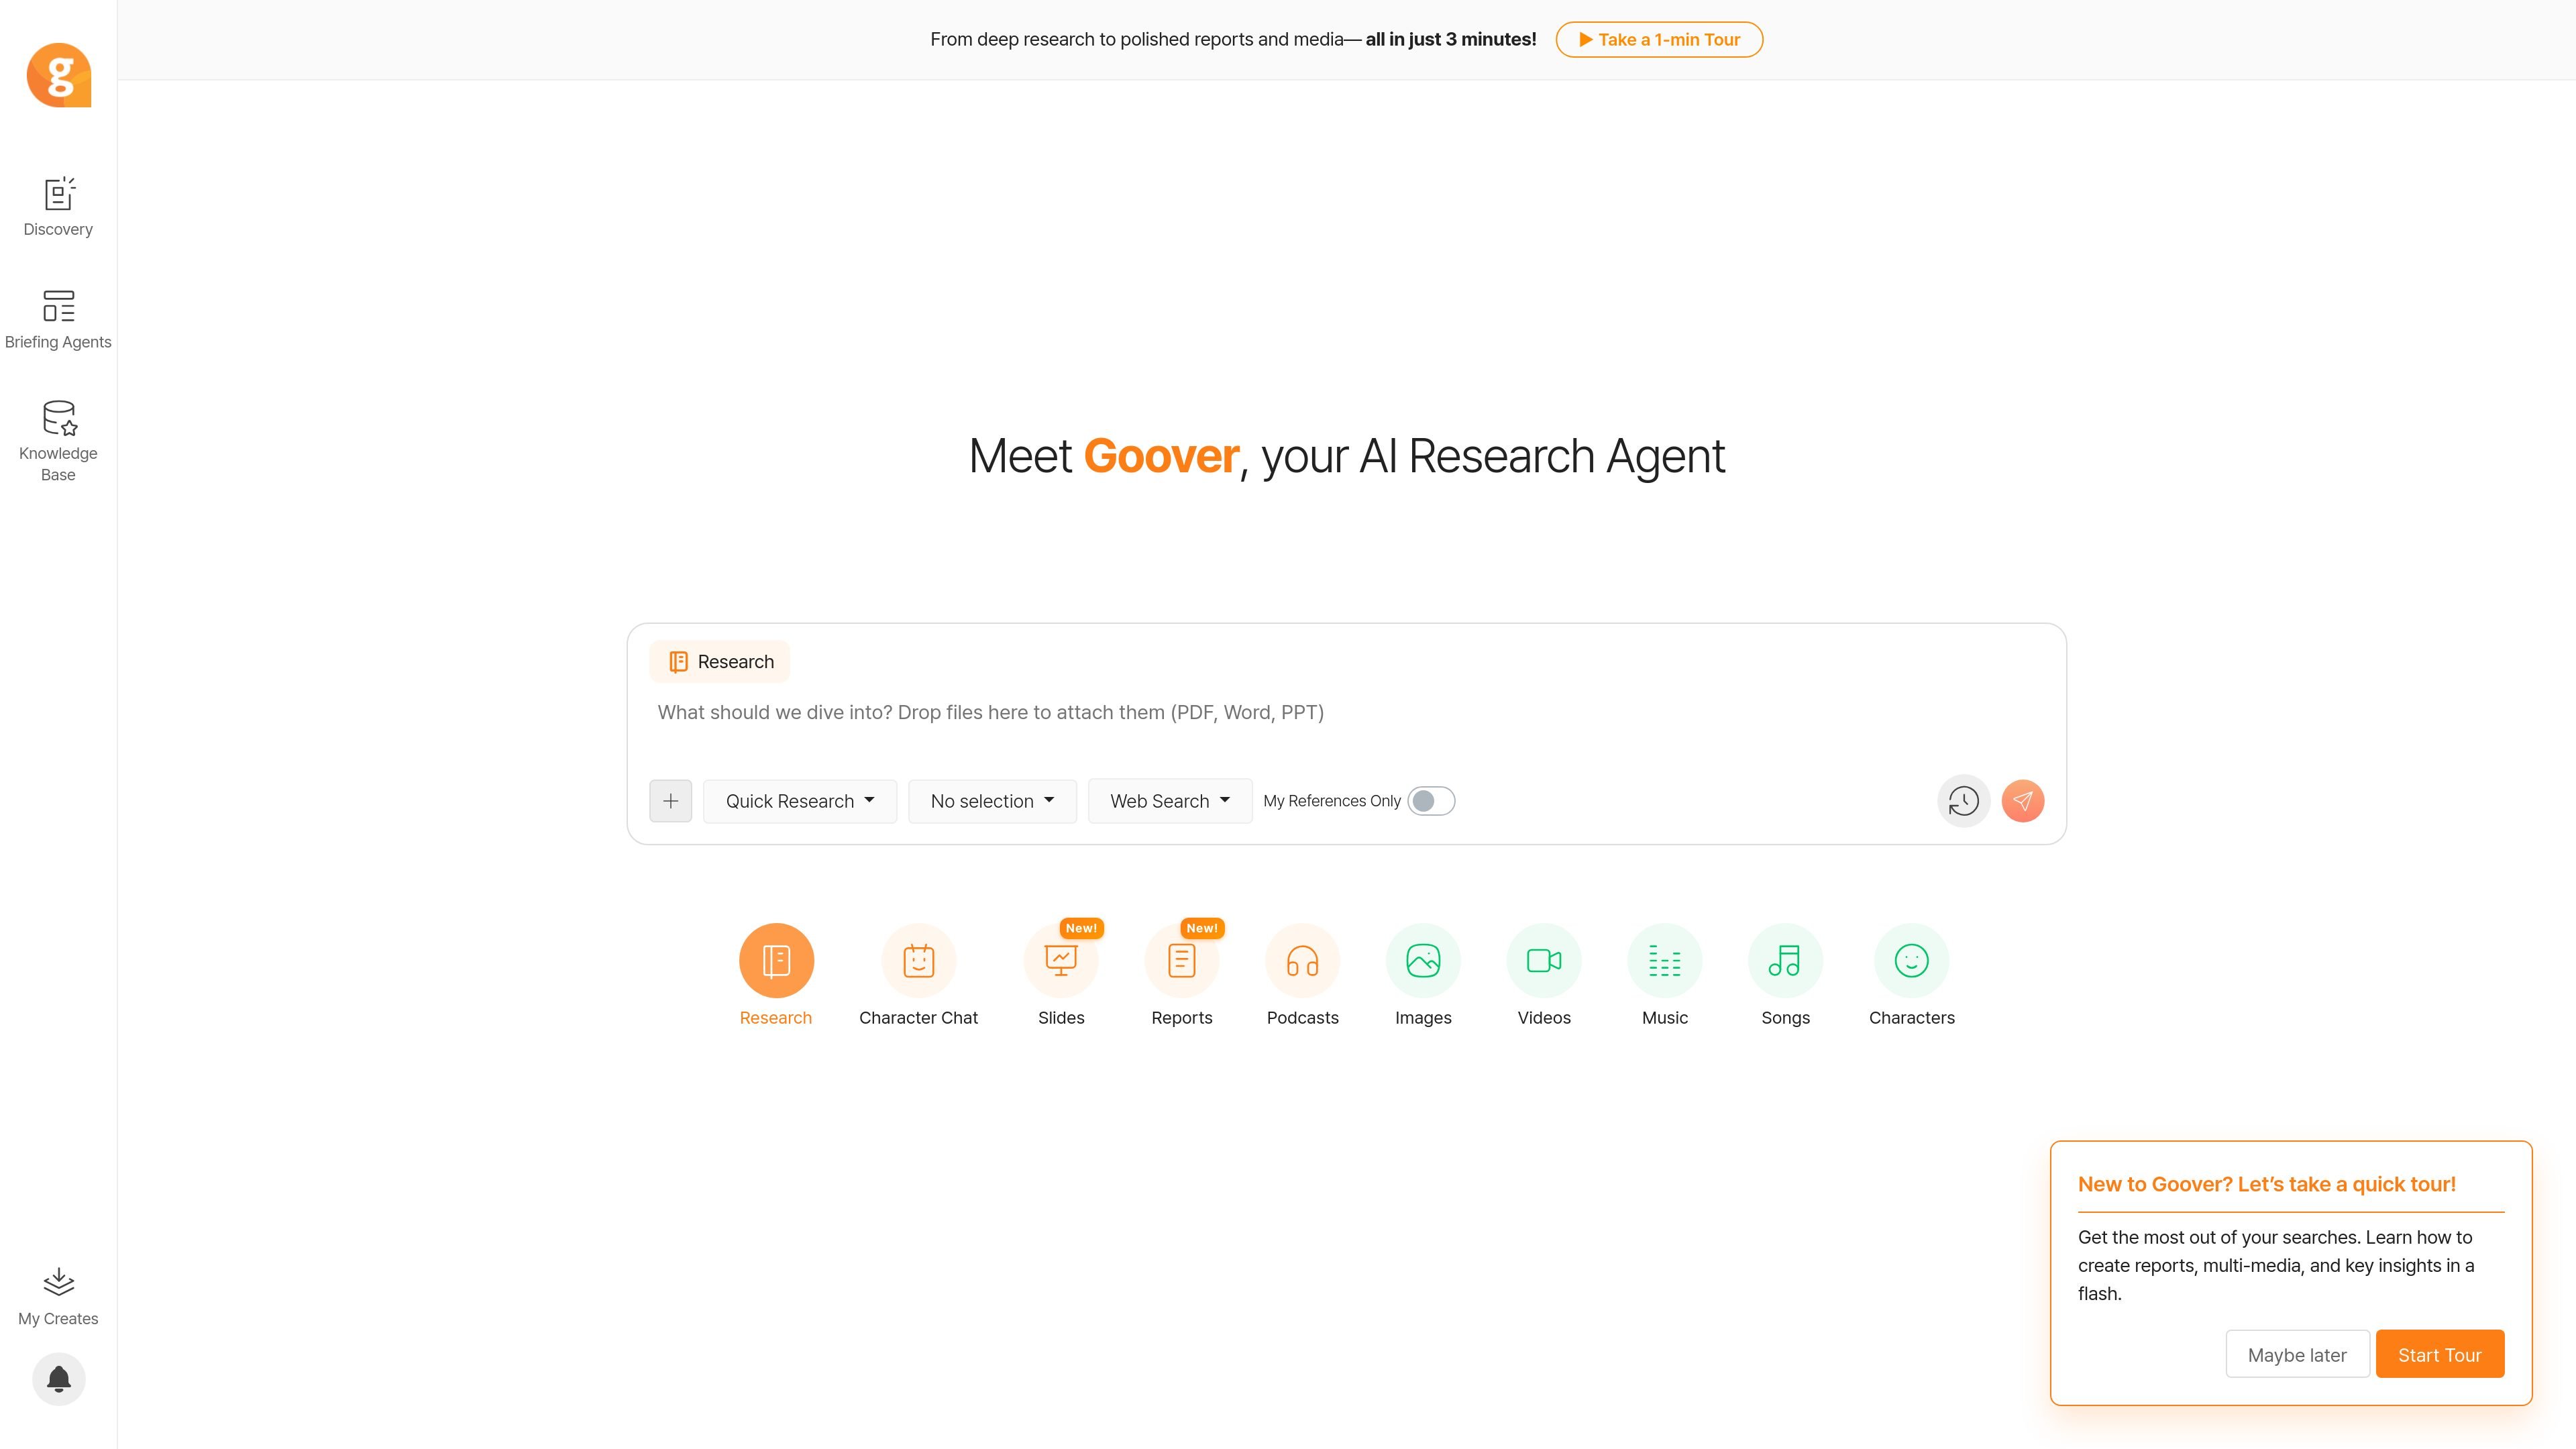Select the Character Chat icon
The image size is (2576, 1449).
tap(918, 961)
